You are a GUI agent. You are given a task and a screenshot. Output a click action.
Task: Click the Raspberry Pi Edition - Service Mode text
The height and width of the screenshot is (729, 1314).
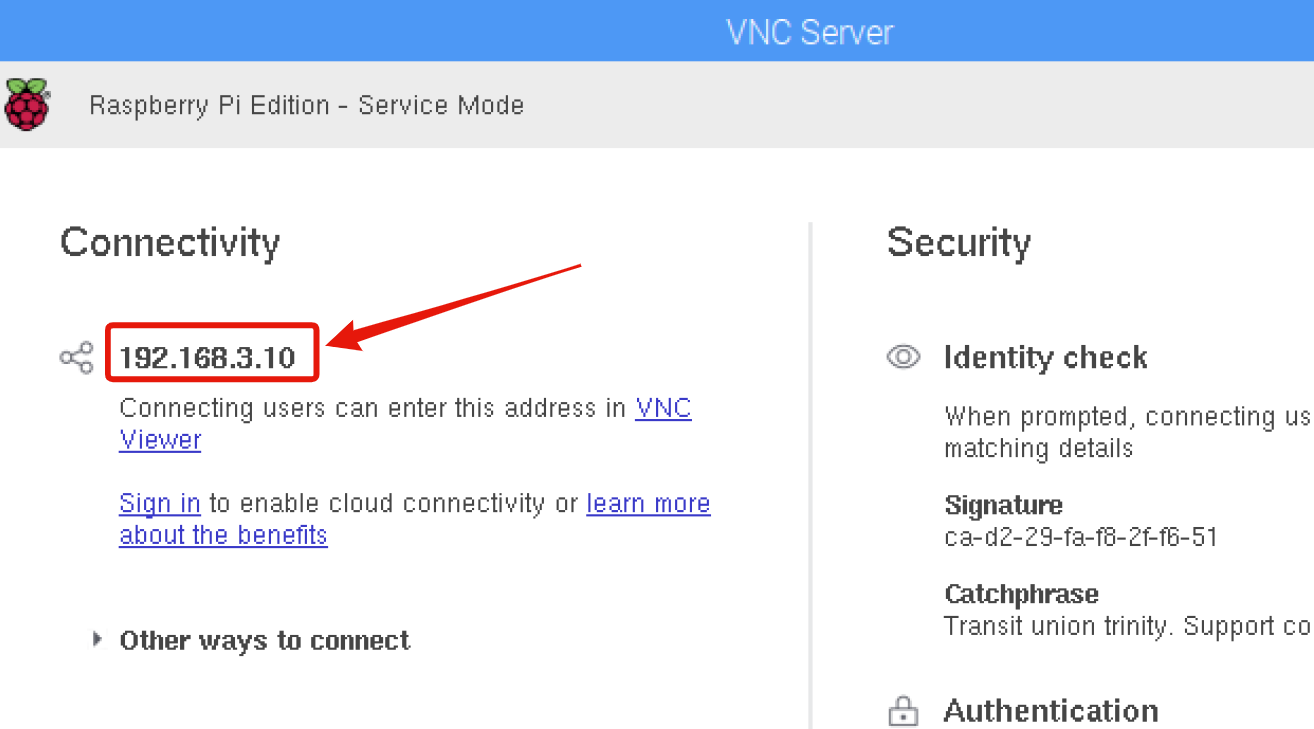306,105
